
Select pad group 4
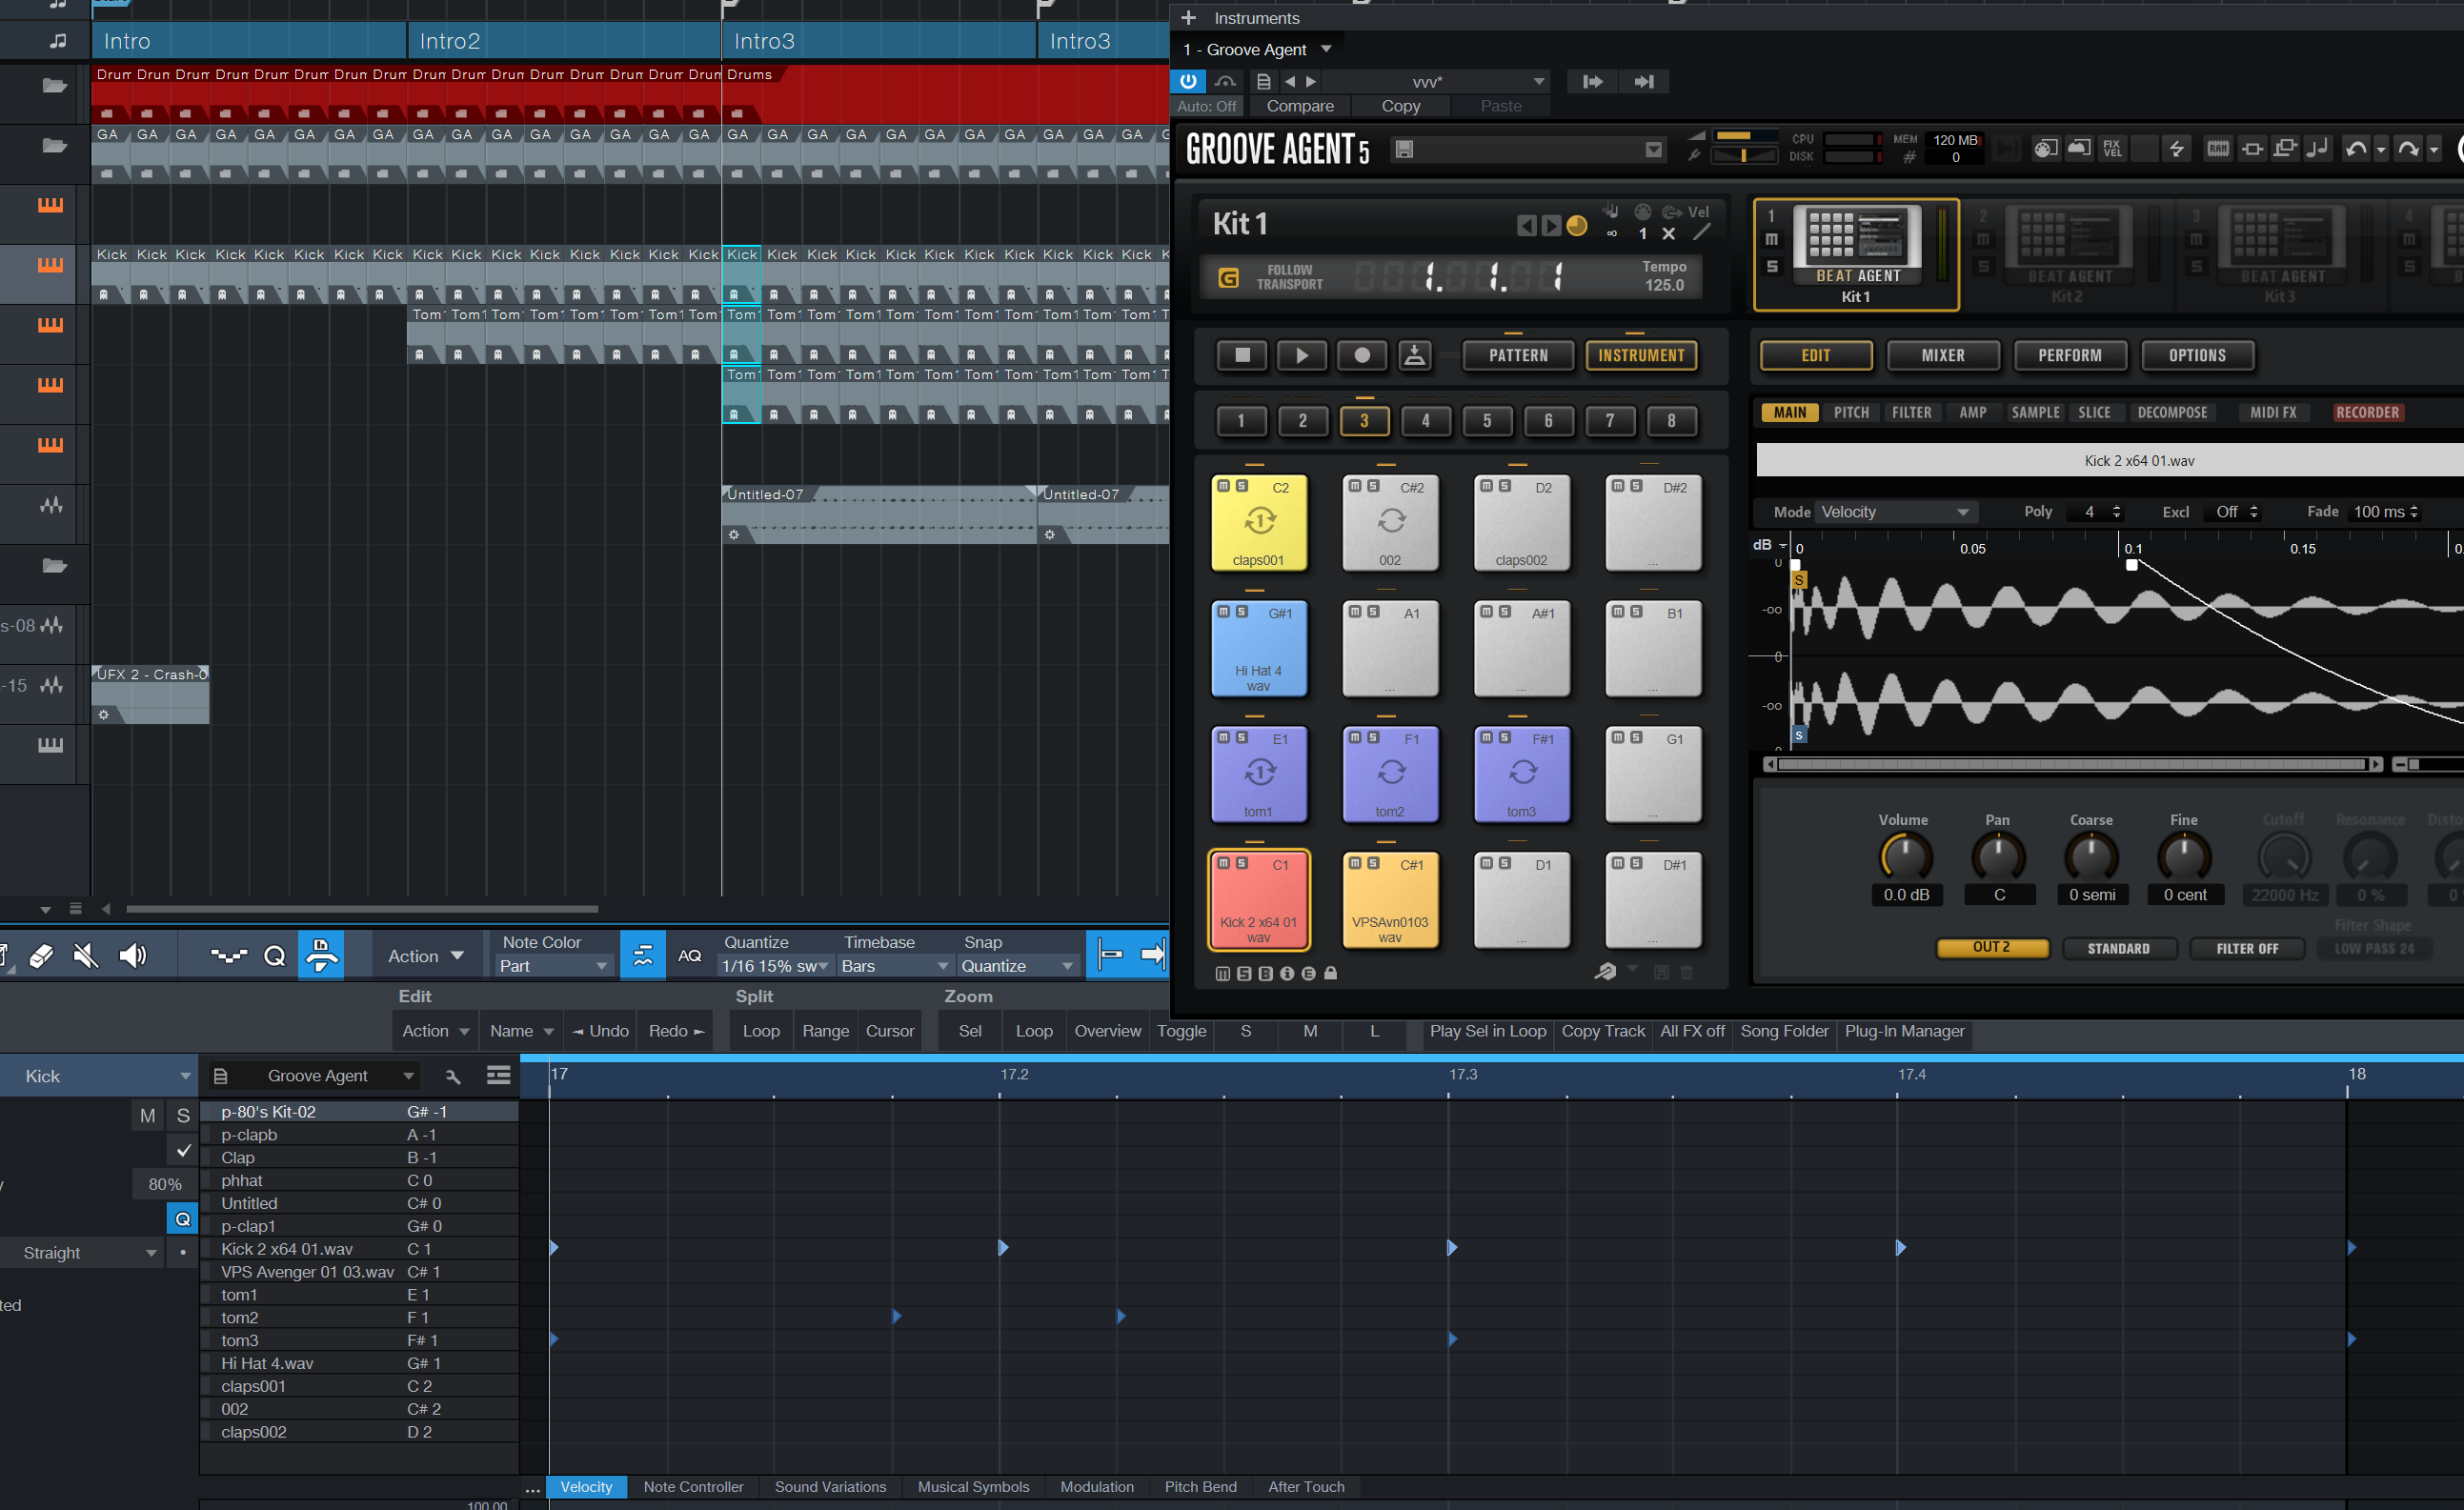pos(1426,421)
